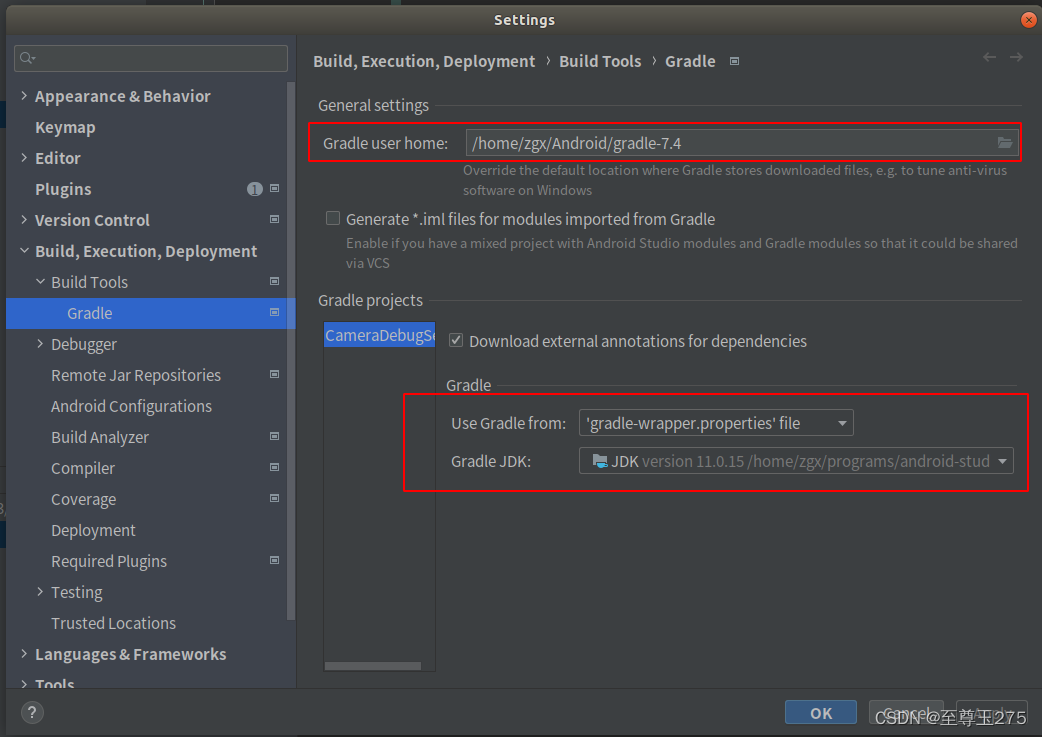This screenshot has height=737, width=1042.
Task: Open help with the question mark icon
Action: 32,712
